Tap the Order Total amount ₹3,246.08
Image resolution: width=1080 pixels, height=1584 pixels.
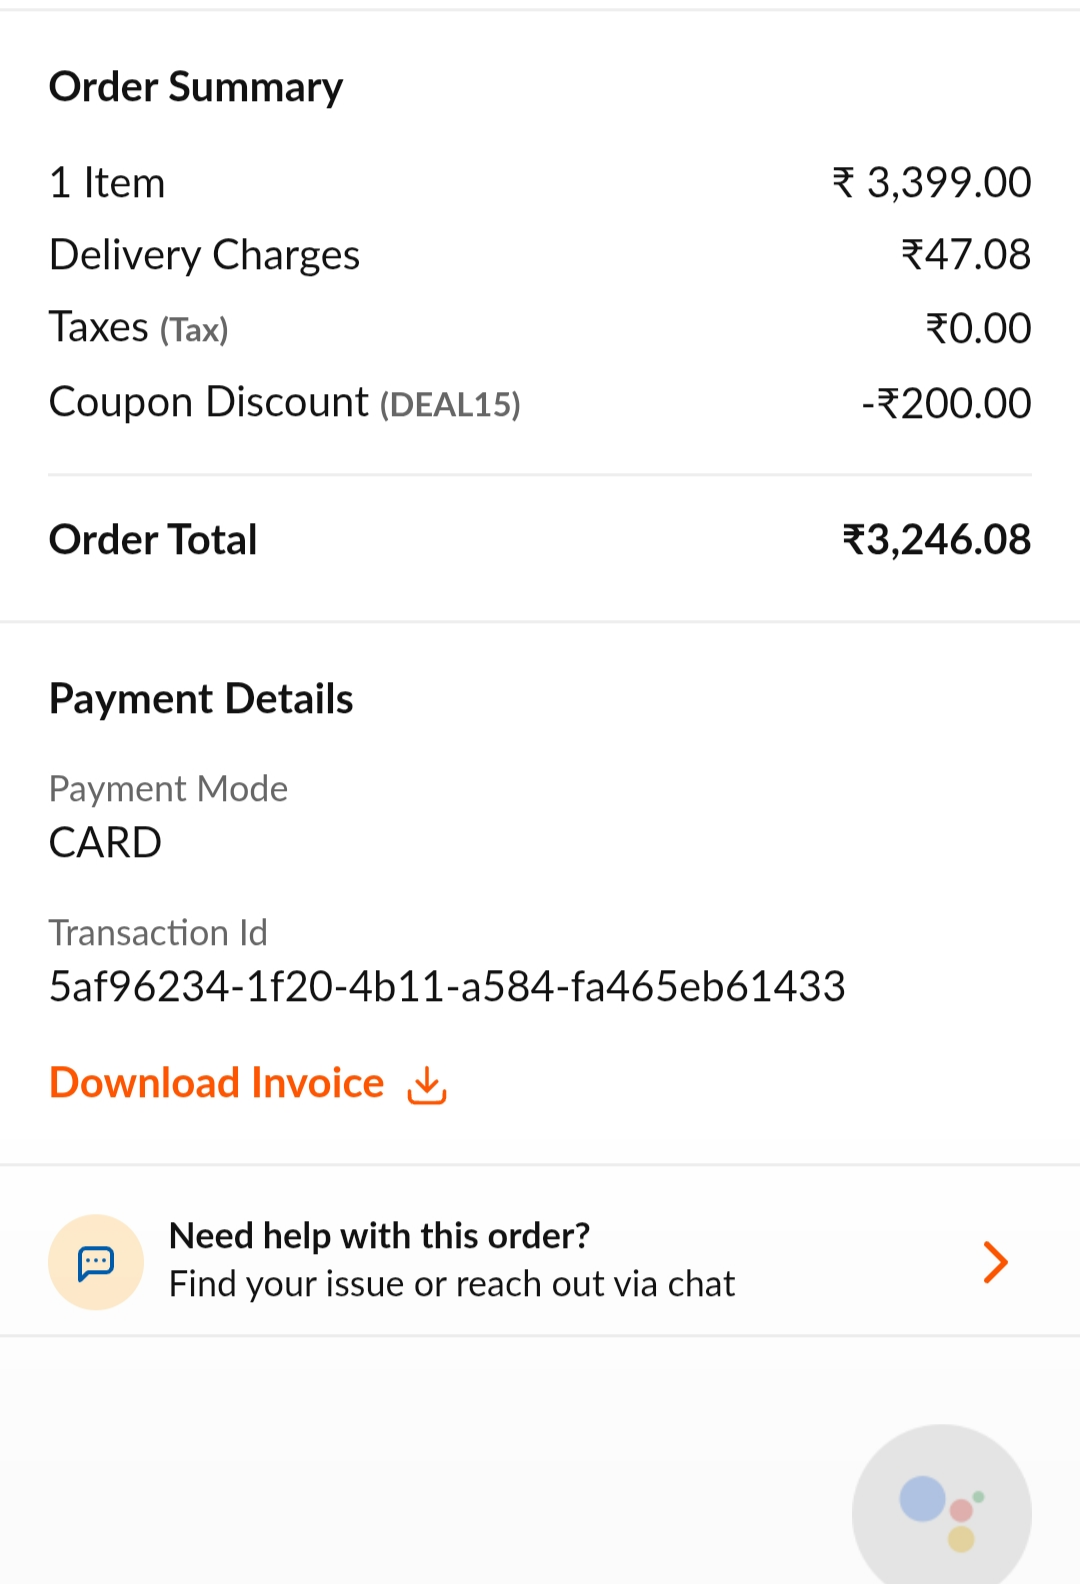pos(937,540)
